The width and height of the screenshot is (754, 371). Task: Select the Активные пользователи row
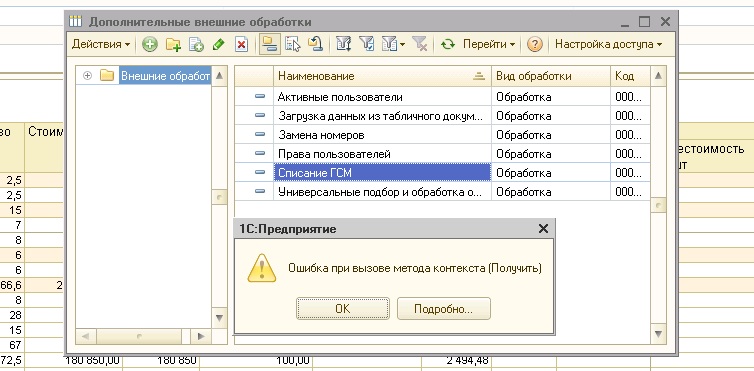tap(442, 97)
